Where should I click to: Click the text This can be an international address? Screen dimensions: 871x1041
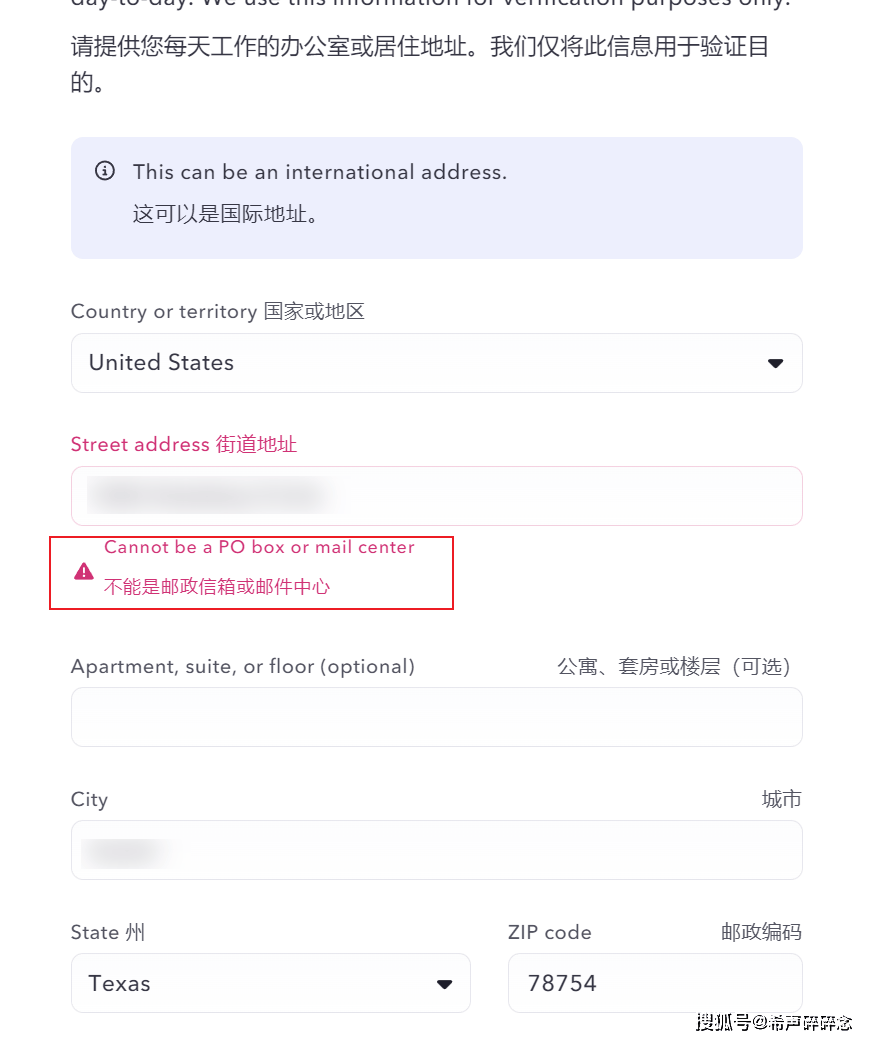pos(320,172)
